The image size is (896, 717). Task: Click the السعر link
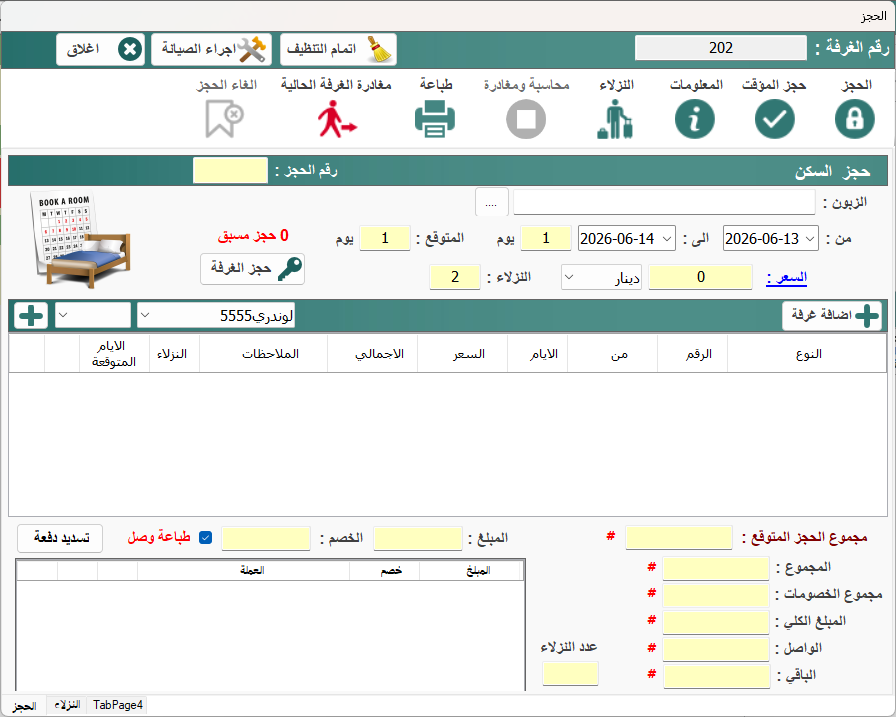point(786,278)
